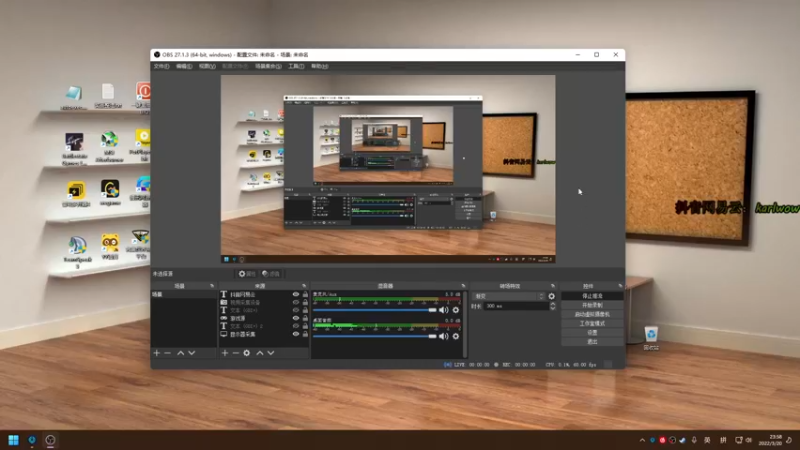Open 设置 settings from the controls panel

pos(592,333)
